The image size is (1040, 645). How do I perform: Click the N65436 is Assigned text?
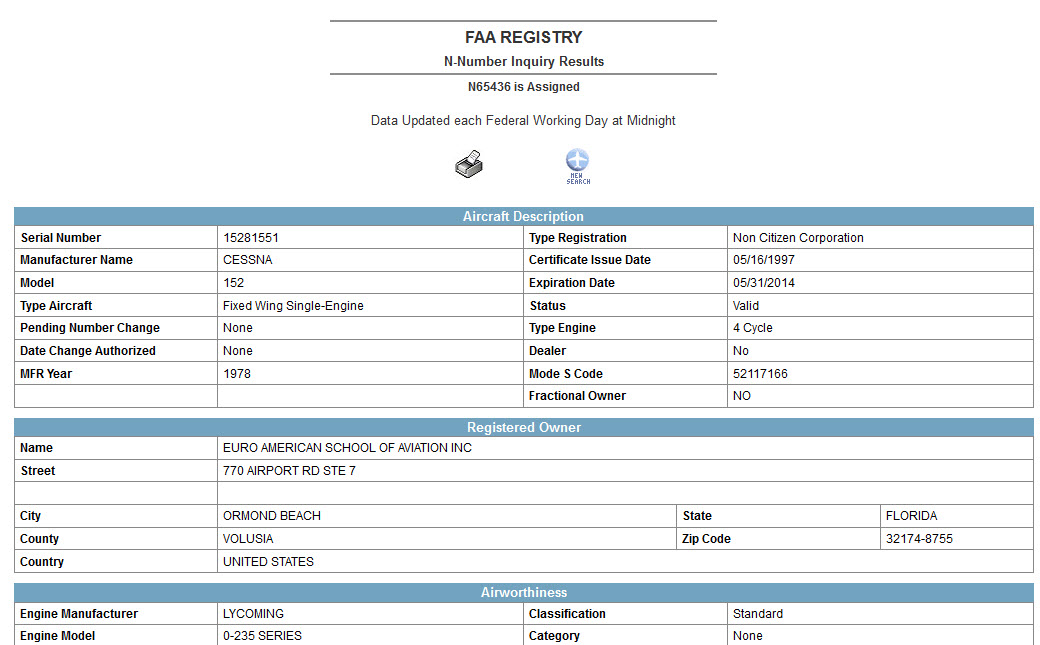pyautogui.click(x=523, y=87)
